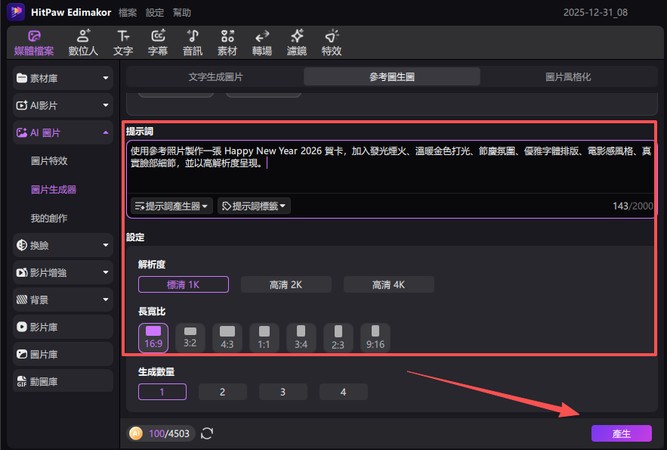Select 1:1 aspect ratio
The width and height of the screenshot is (667, 450).
(x=264, y=338)
